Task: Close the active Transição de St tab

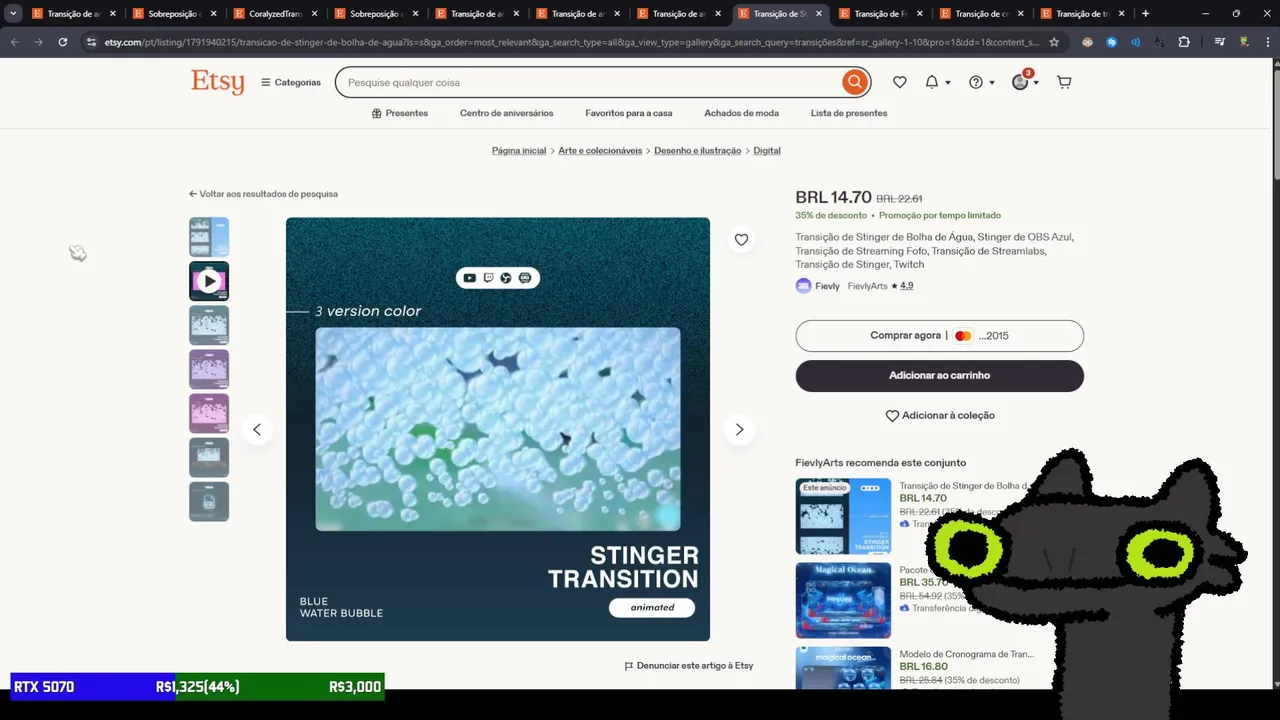Action: click(x=819, y=14)
